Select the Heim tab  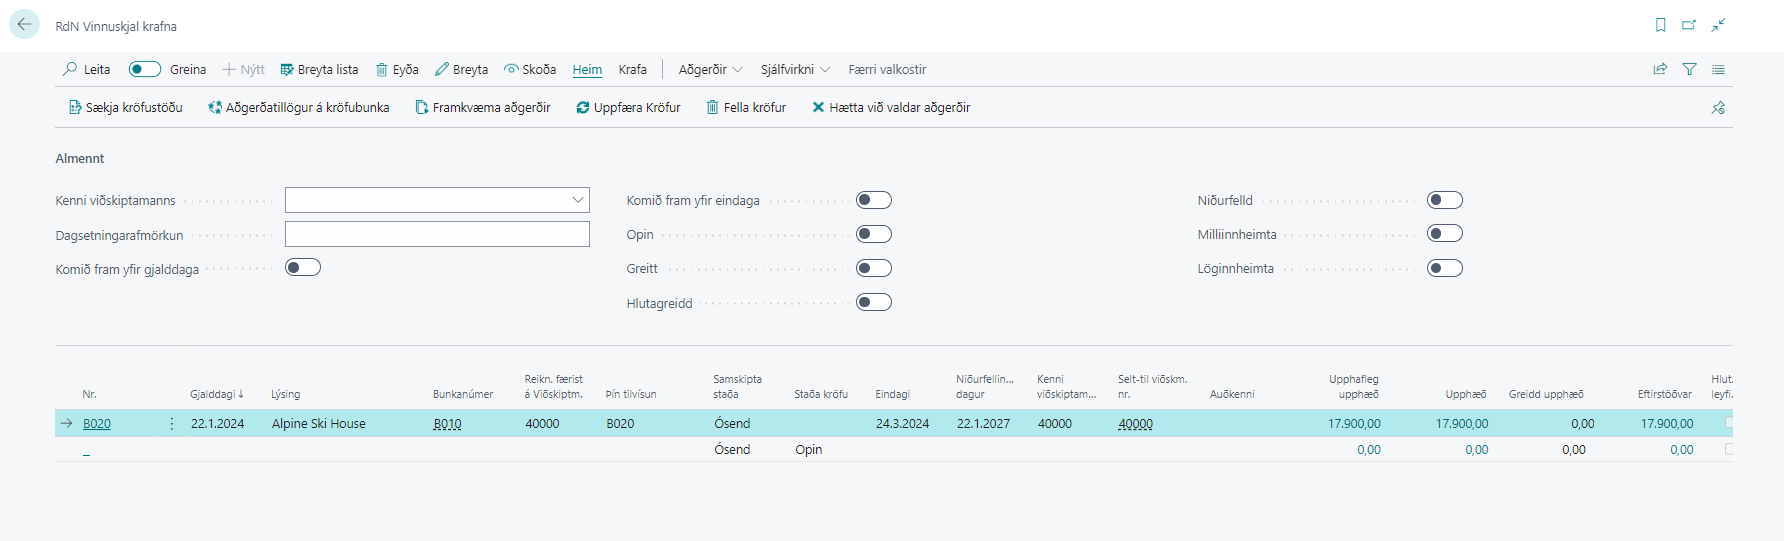(587, 70)
